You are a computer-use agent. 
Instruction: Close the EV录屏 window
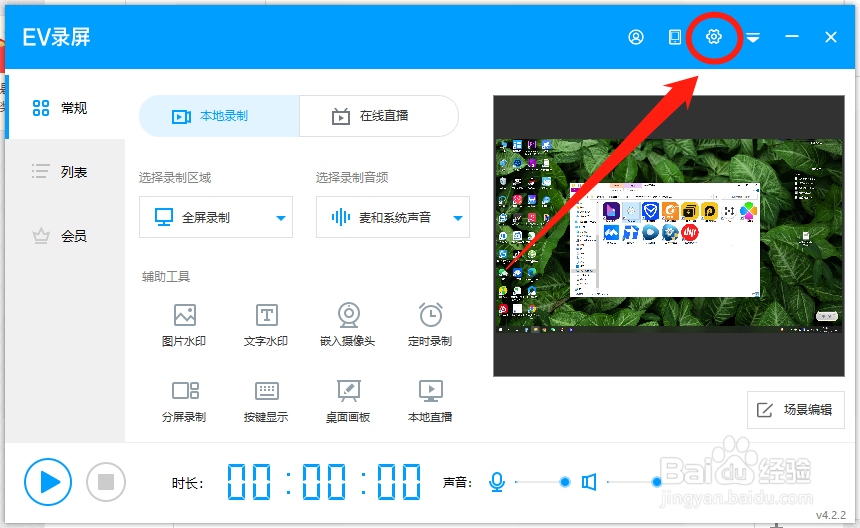(x=830, y=37)
